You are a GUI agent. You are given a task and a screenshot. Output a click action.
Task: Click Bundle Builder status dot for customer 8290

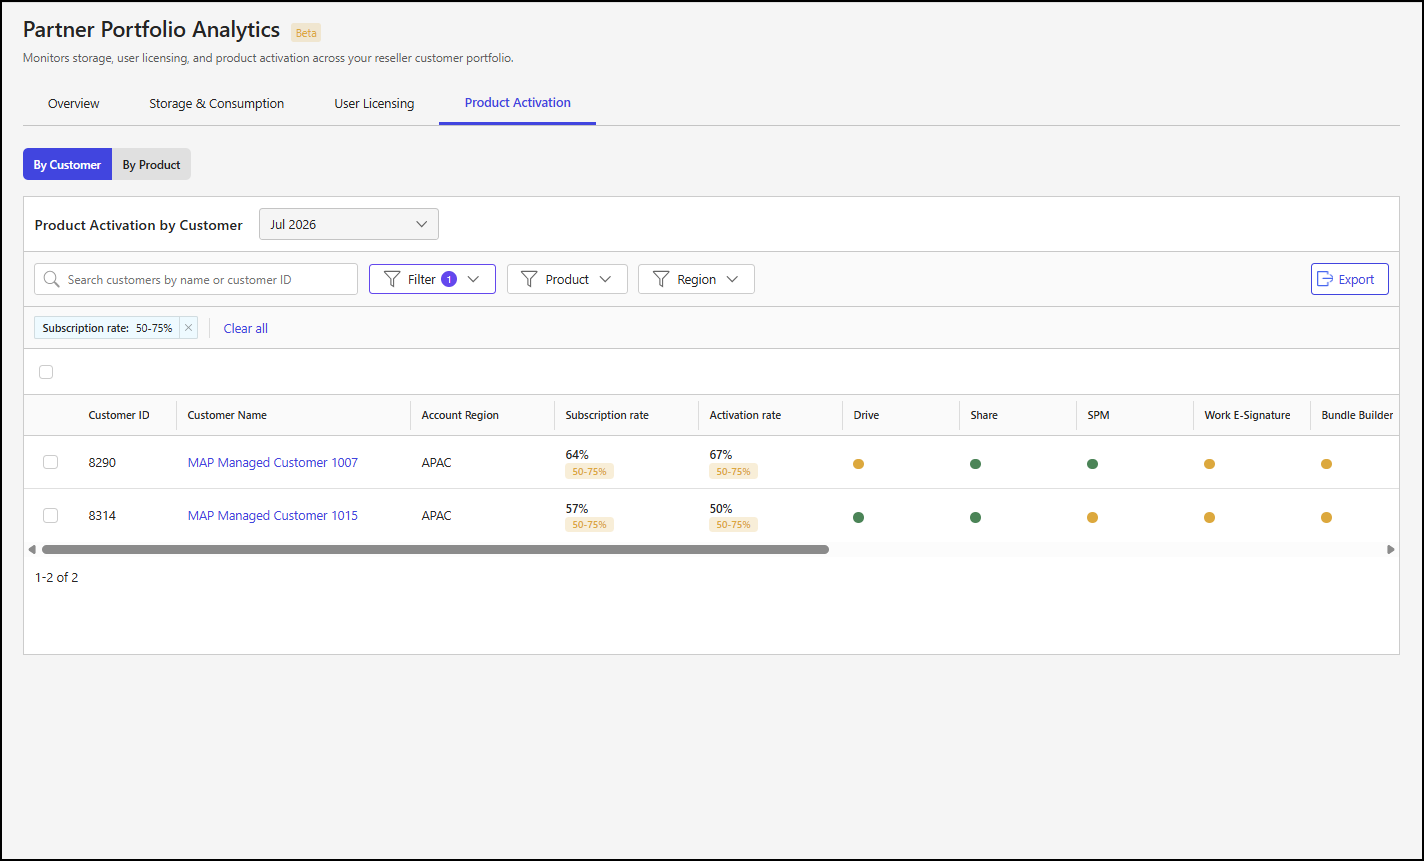1326,464
